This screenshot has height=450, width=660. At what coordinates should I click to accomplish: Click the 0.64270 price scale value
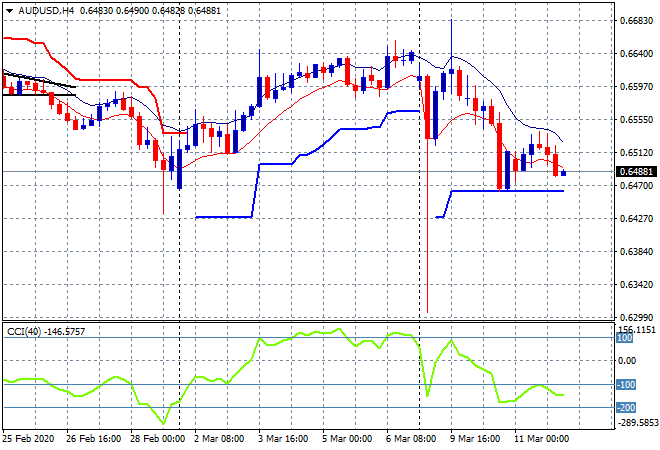(636, 218)
